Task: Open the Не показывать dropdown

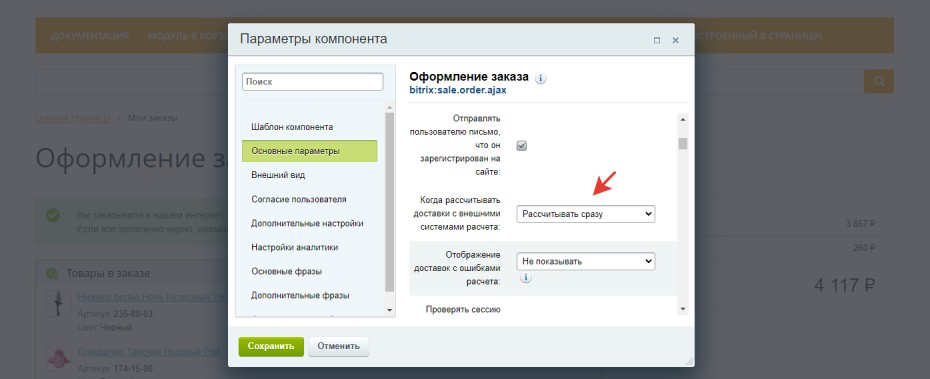Action: 585,261
